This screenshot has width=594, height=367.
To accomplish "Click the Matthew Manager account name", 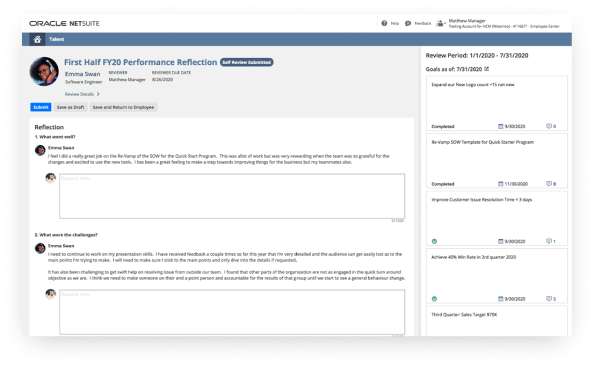I will pos(467,21).
